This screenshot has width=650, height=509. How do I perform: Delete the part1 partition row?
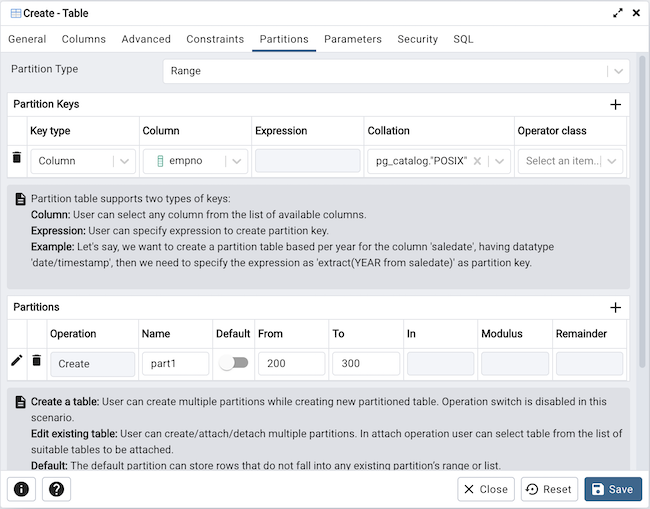tap(37, 361)
